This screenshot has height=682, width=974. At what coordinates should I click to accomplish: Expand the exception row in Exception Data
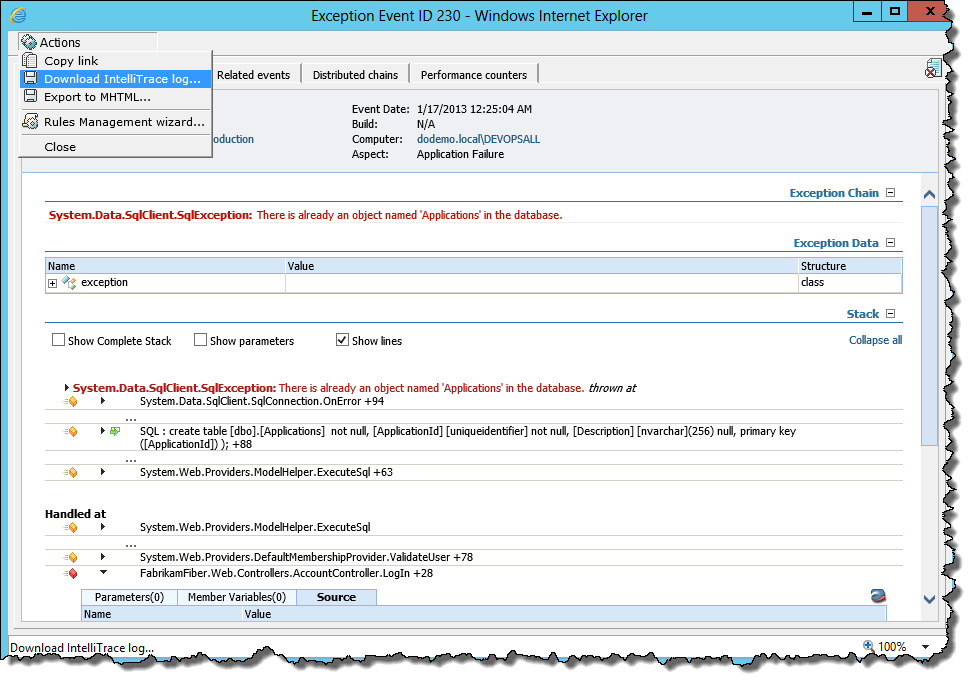(x=53, y=283)
